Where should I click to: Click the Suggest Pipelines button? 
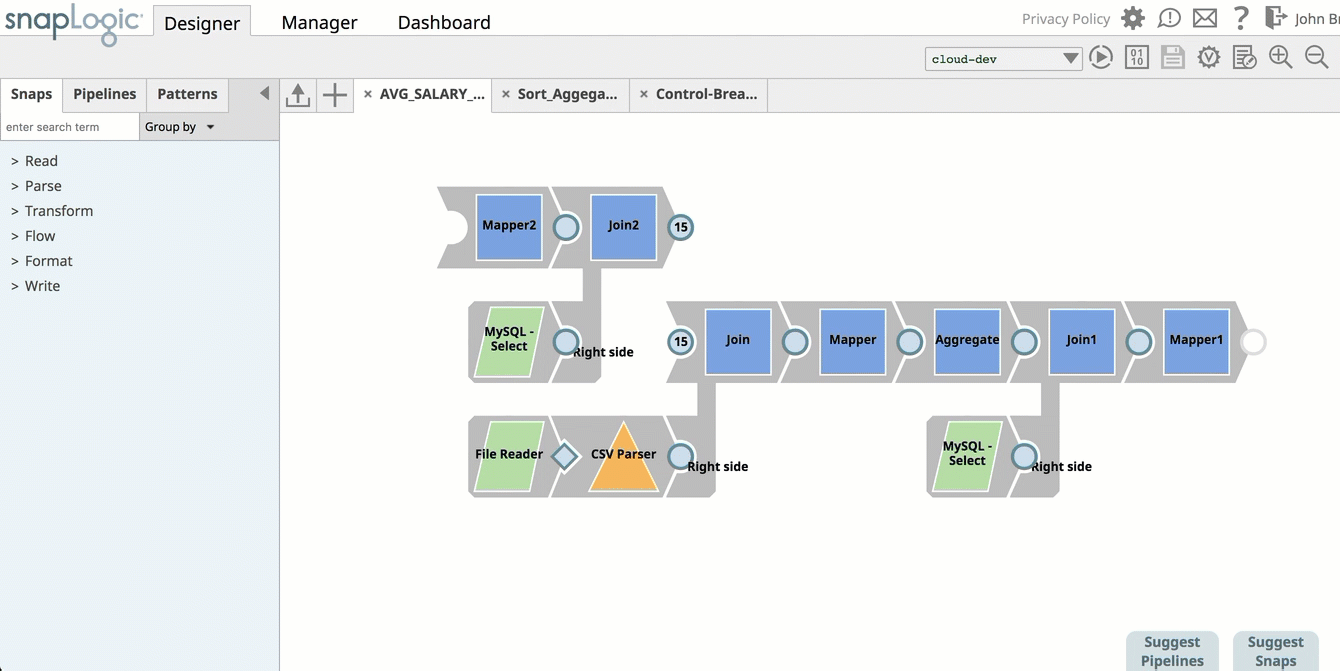[1172, 651]
